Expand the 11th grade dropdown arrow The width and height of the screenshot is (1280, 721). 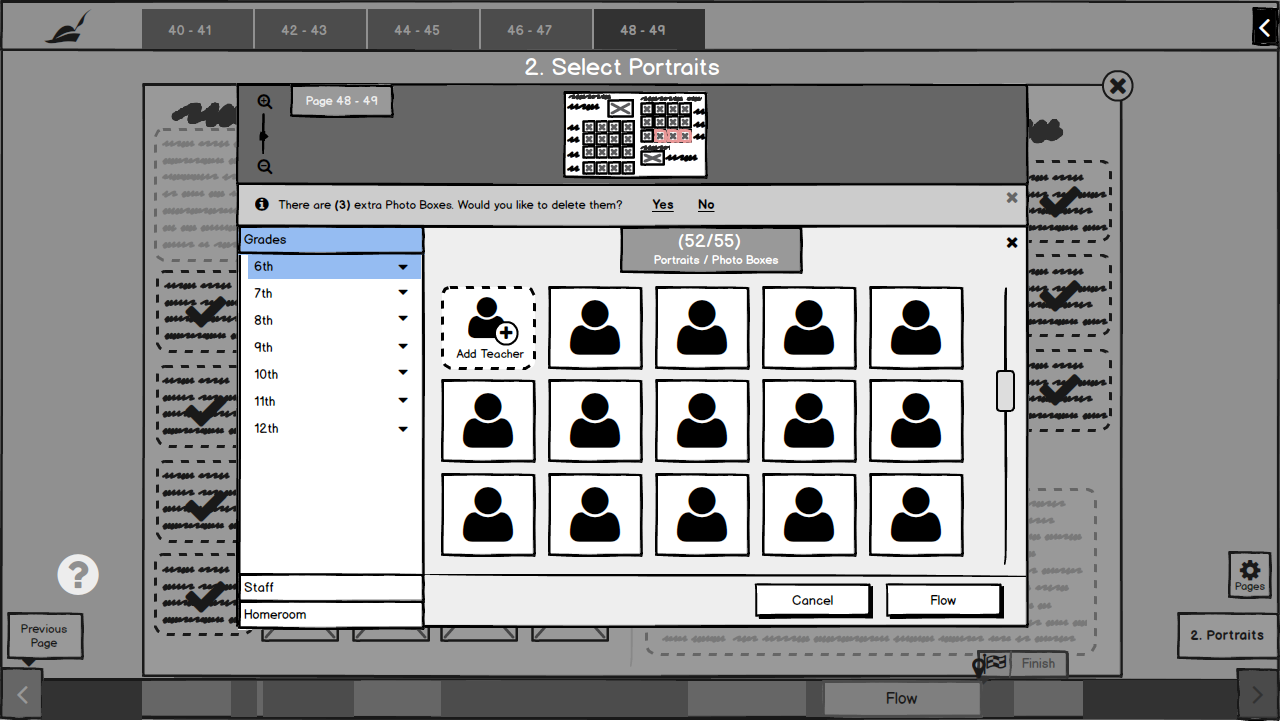pos(403,400)
